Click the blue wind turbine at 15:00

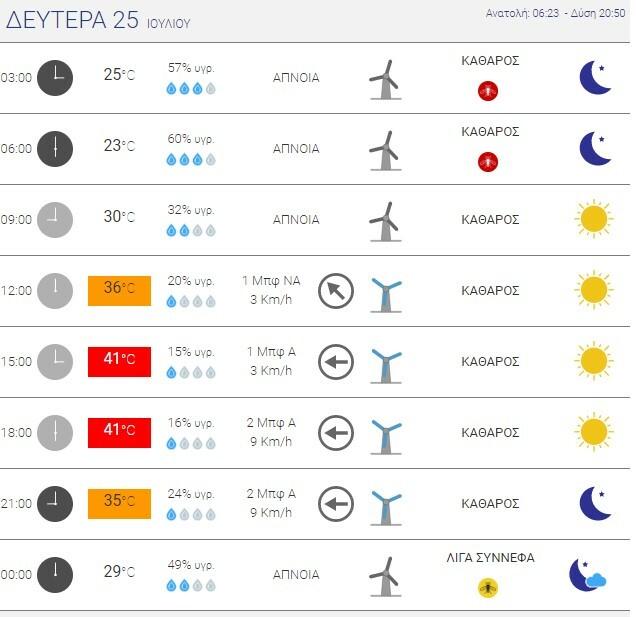coord(385,363)
